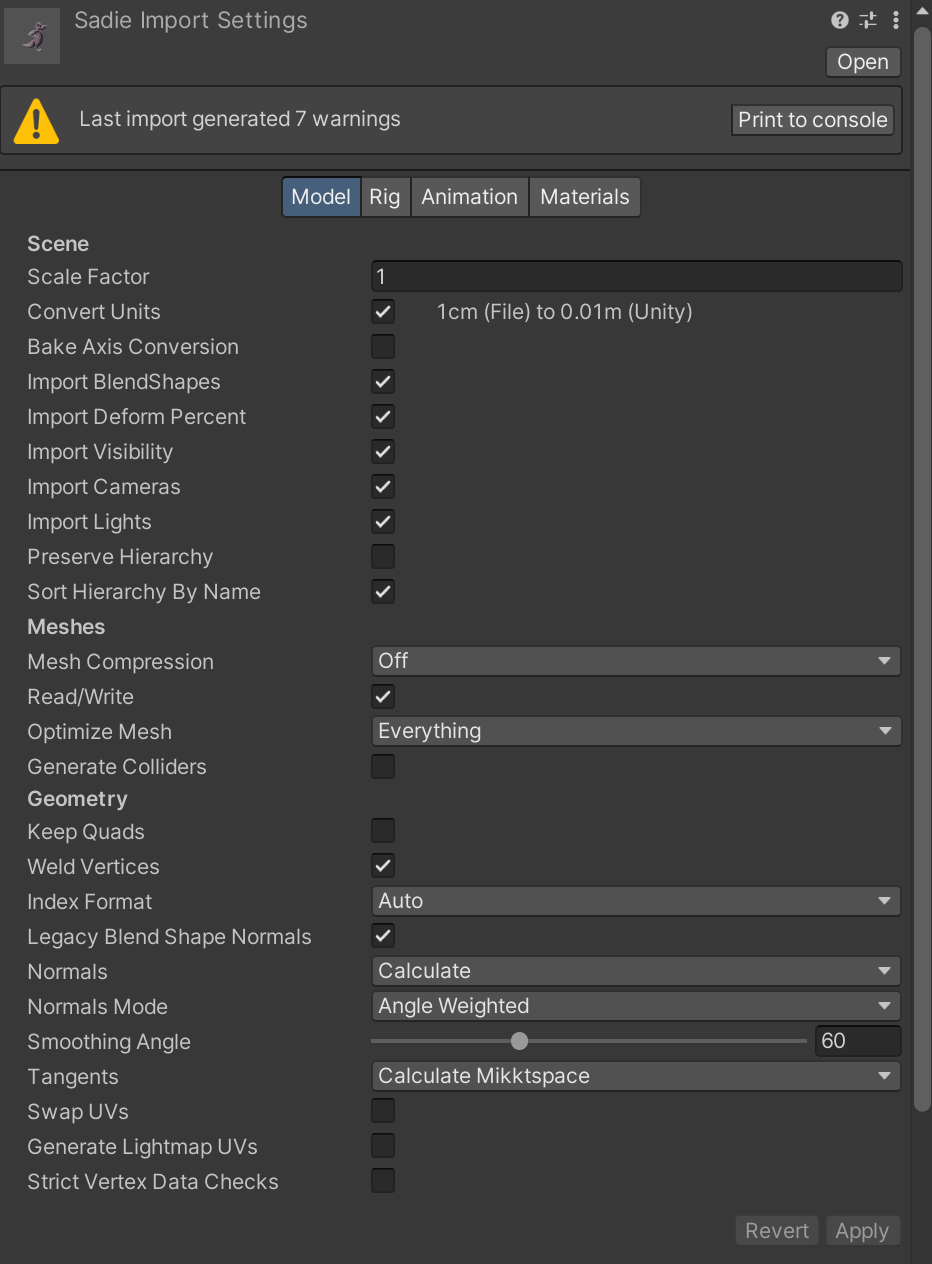The height and width of the screenshot is (1264, 932).
Task: Click the Scale Factor label
Action: coord(88,277)
